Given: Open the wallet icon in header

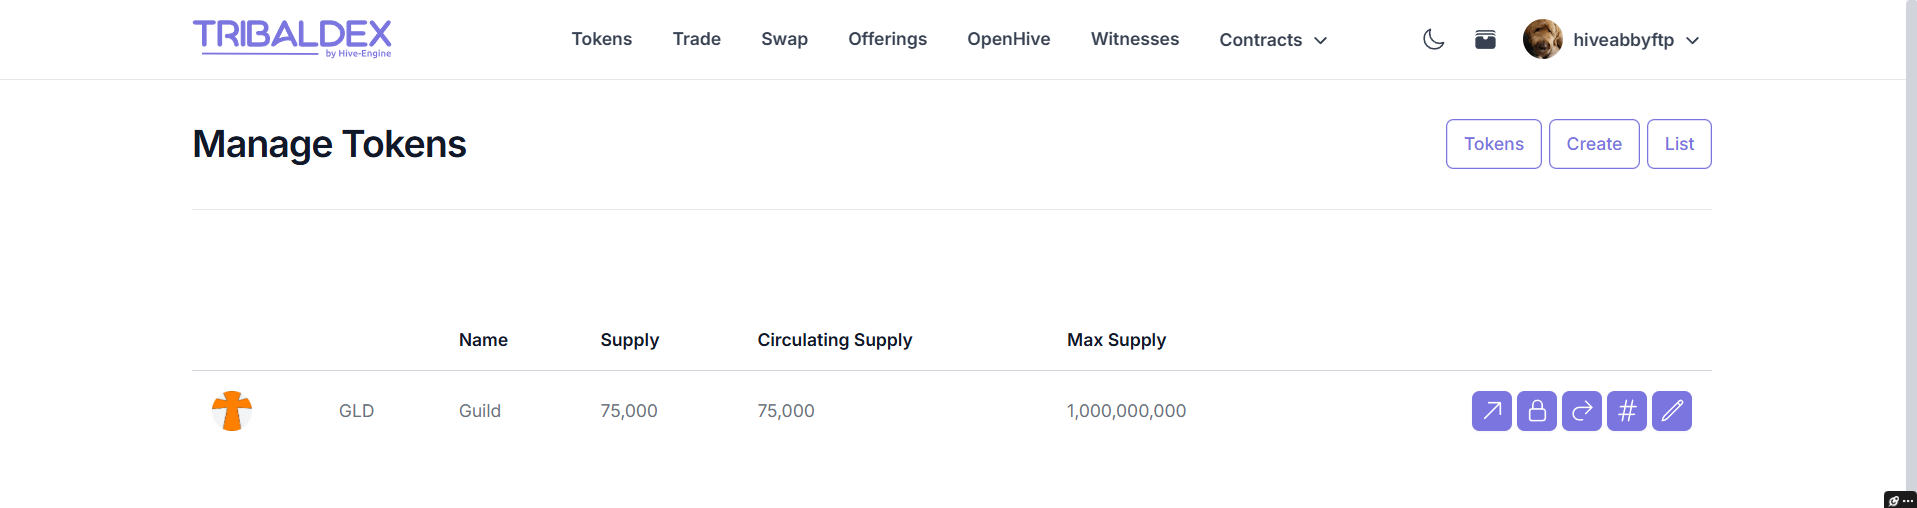Looking at the screenshot, I should point(1485,39).
